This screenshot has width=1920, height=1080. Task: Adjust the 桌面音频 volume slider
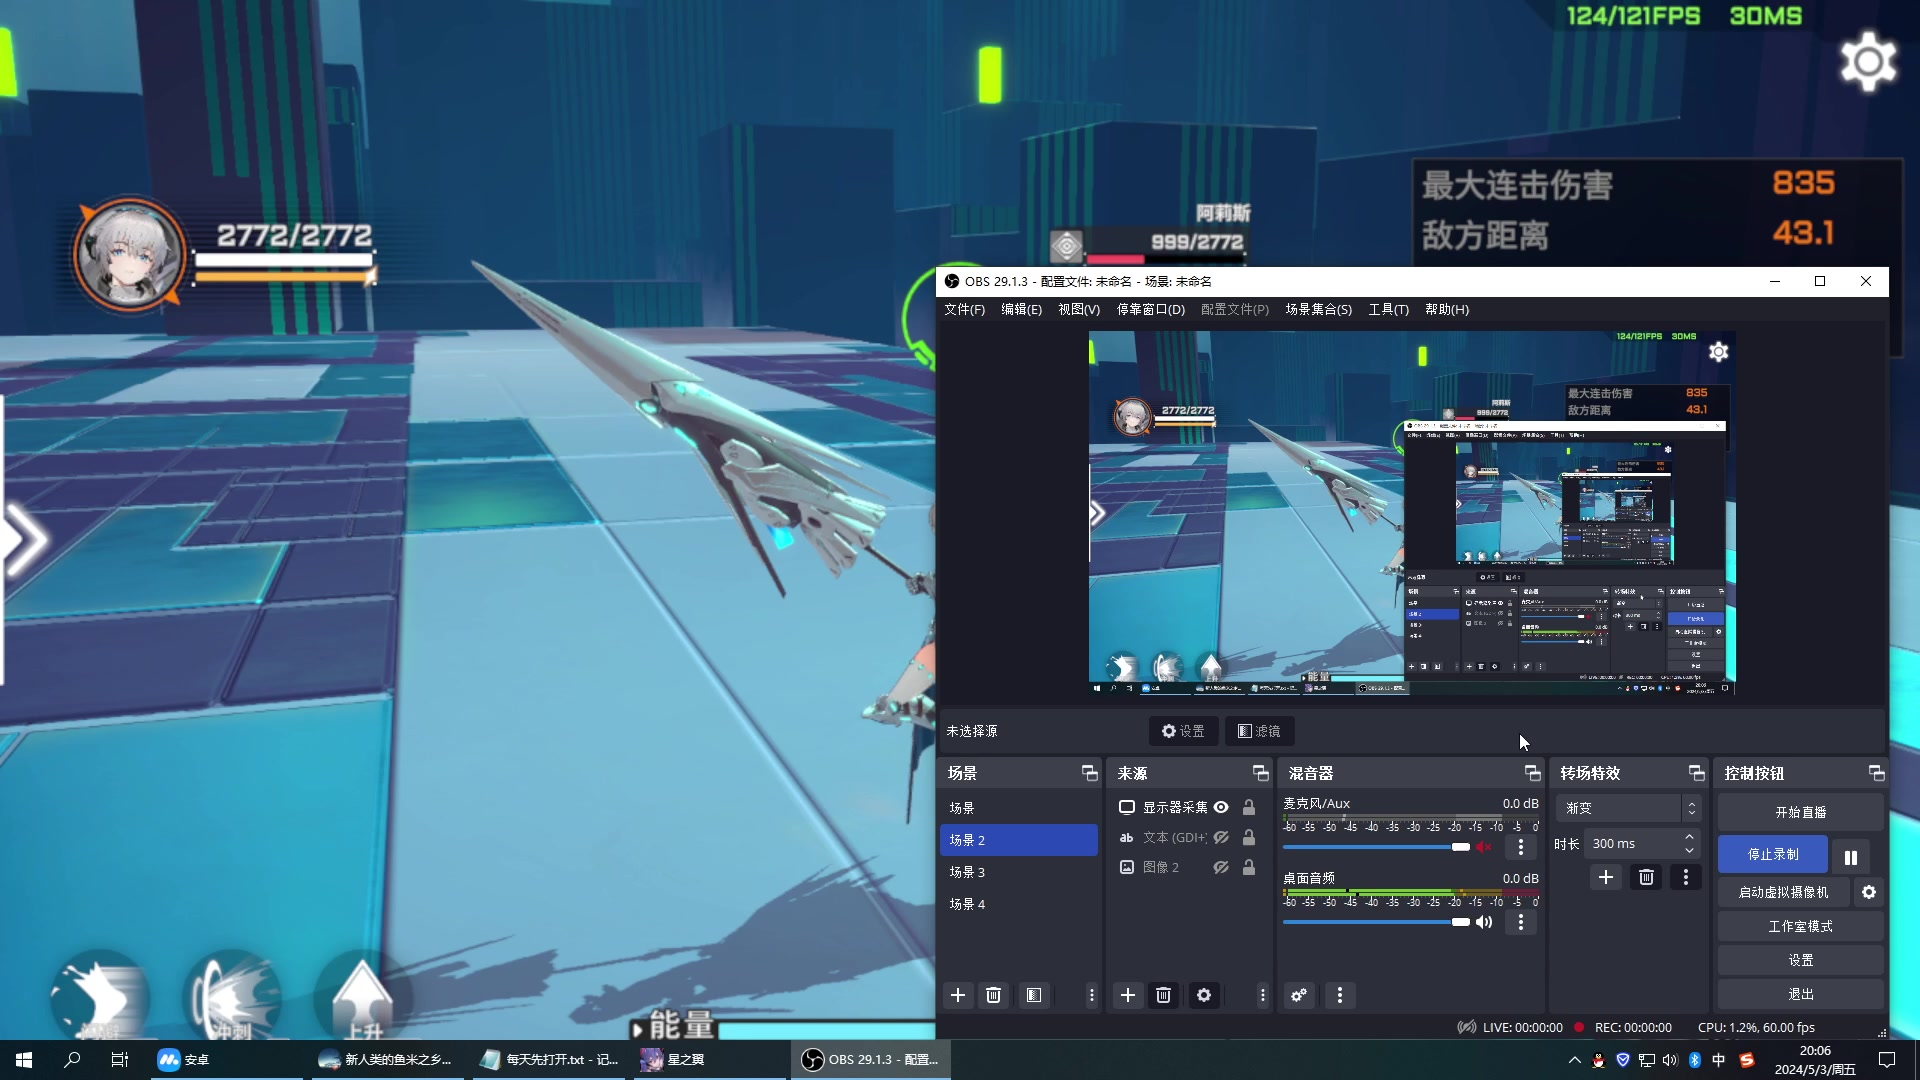[1460, 922]
